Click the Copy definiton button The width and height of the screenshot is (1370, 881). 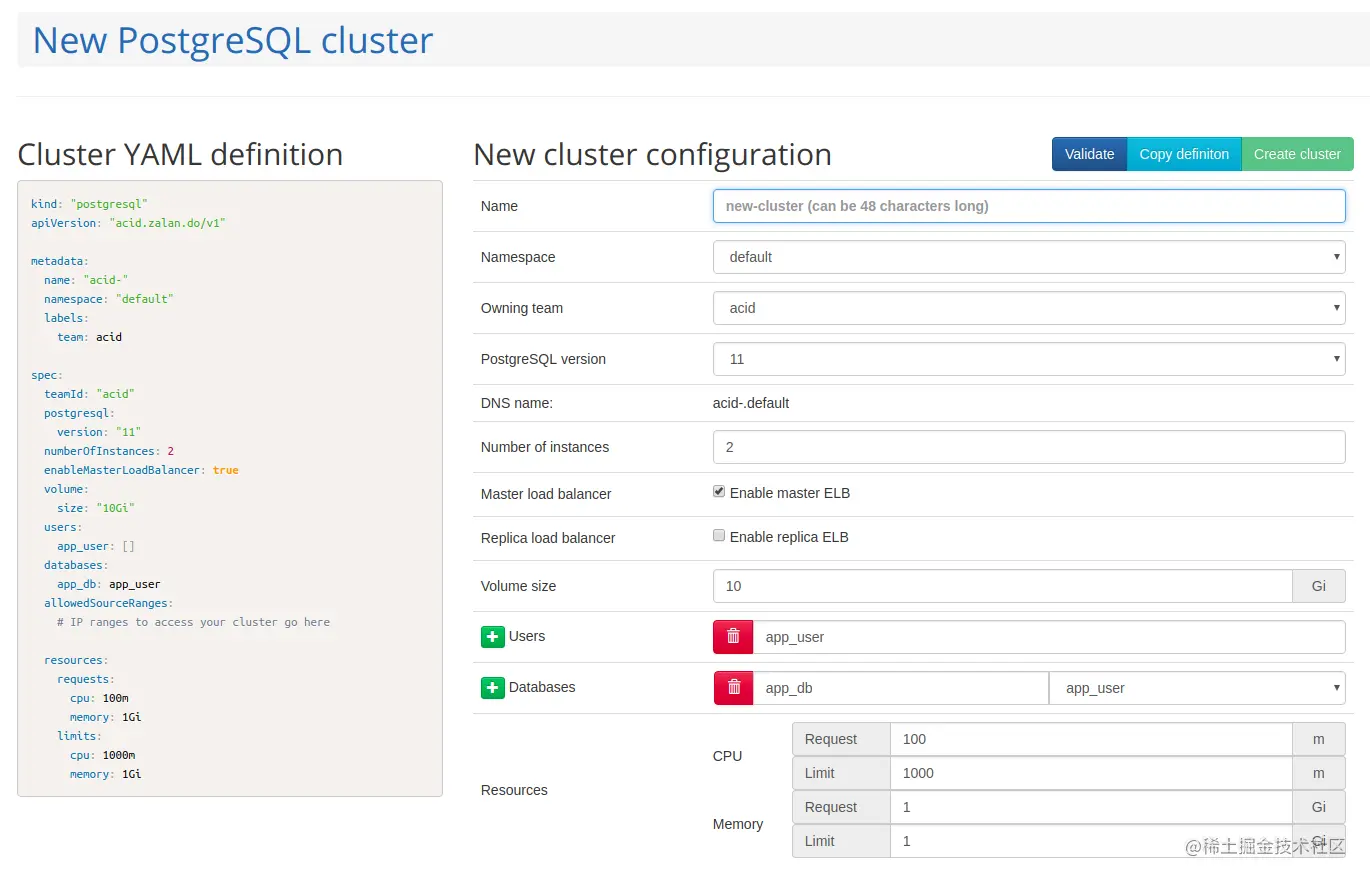click(x=1184, y=154)
